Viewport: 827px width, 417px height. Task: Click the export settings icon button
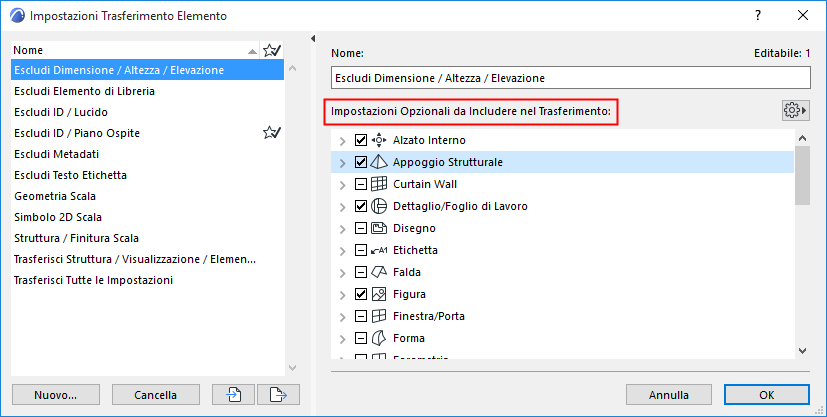pos(279,395)
